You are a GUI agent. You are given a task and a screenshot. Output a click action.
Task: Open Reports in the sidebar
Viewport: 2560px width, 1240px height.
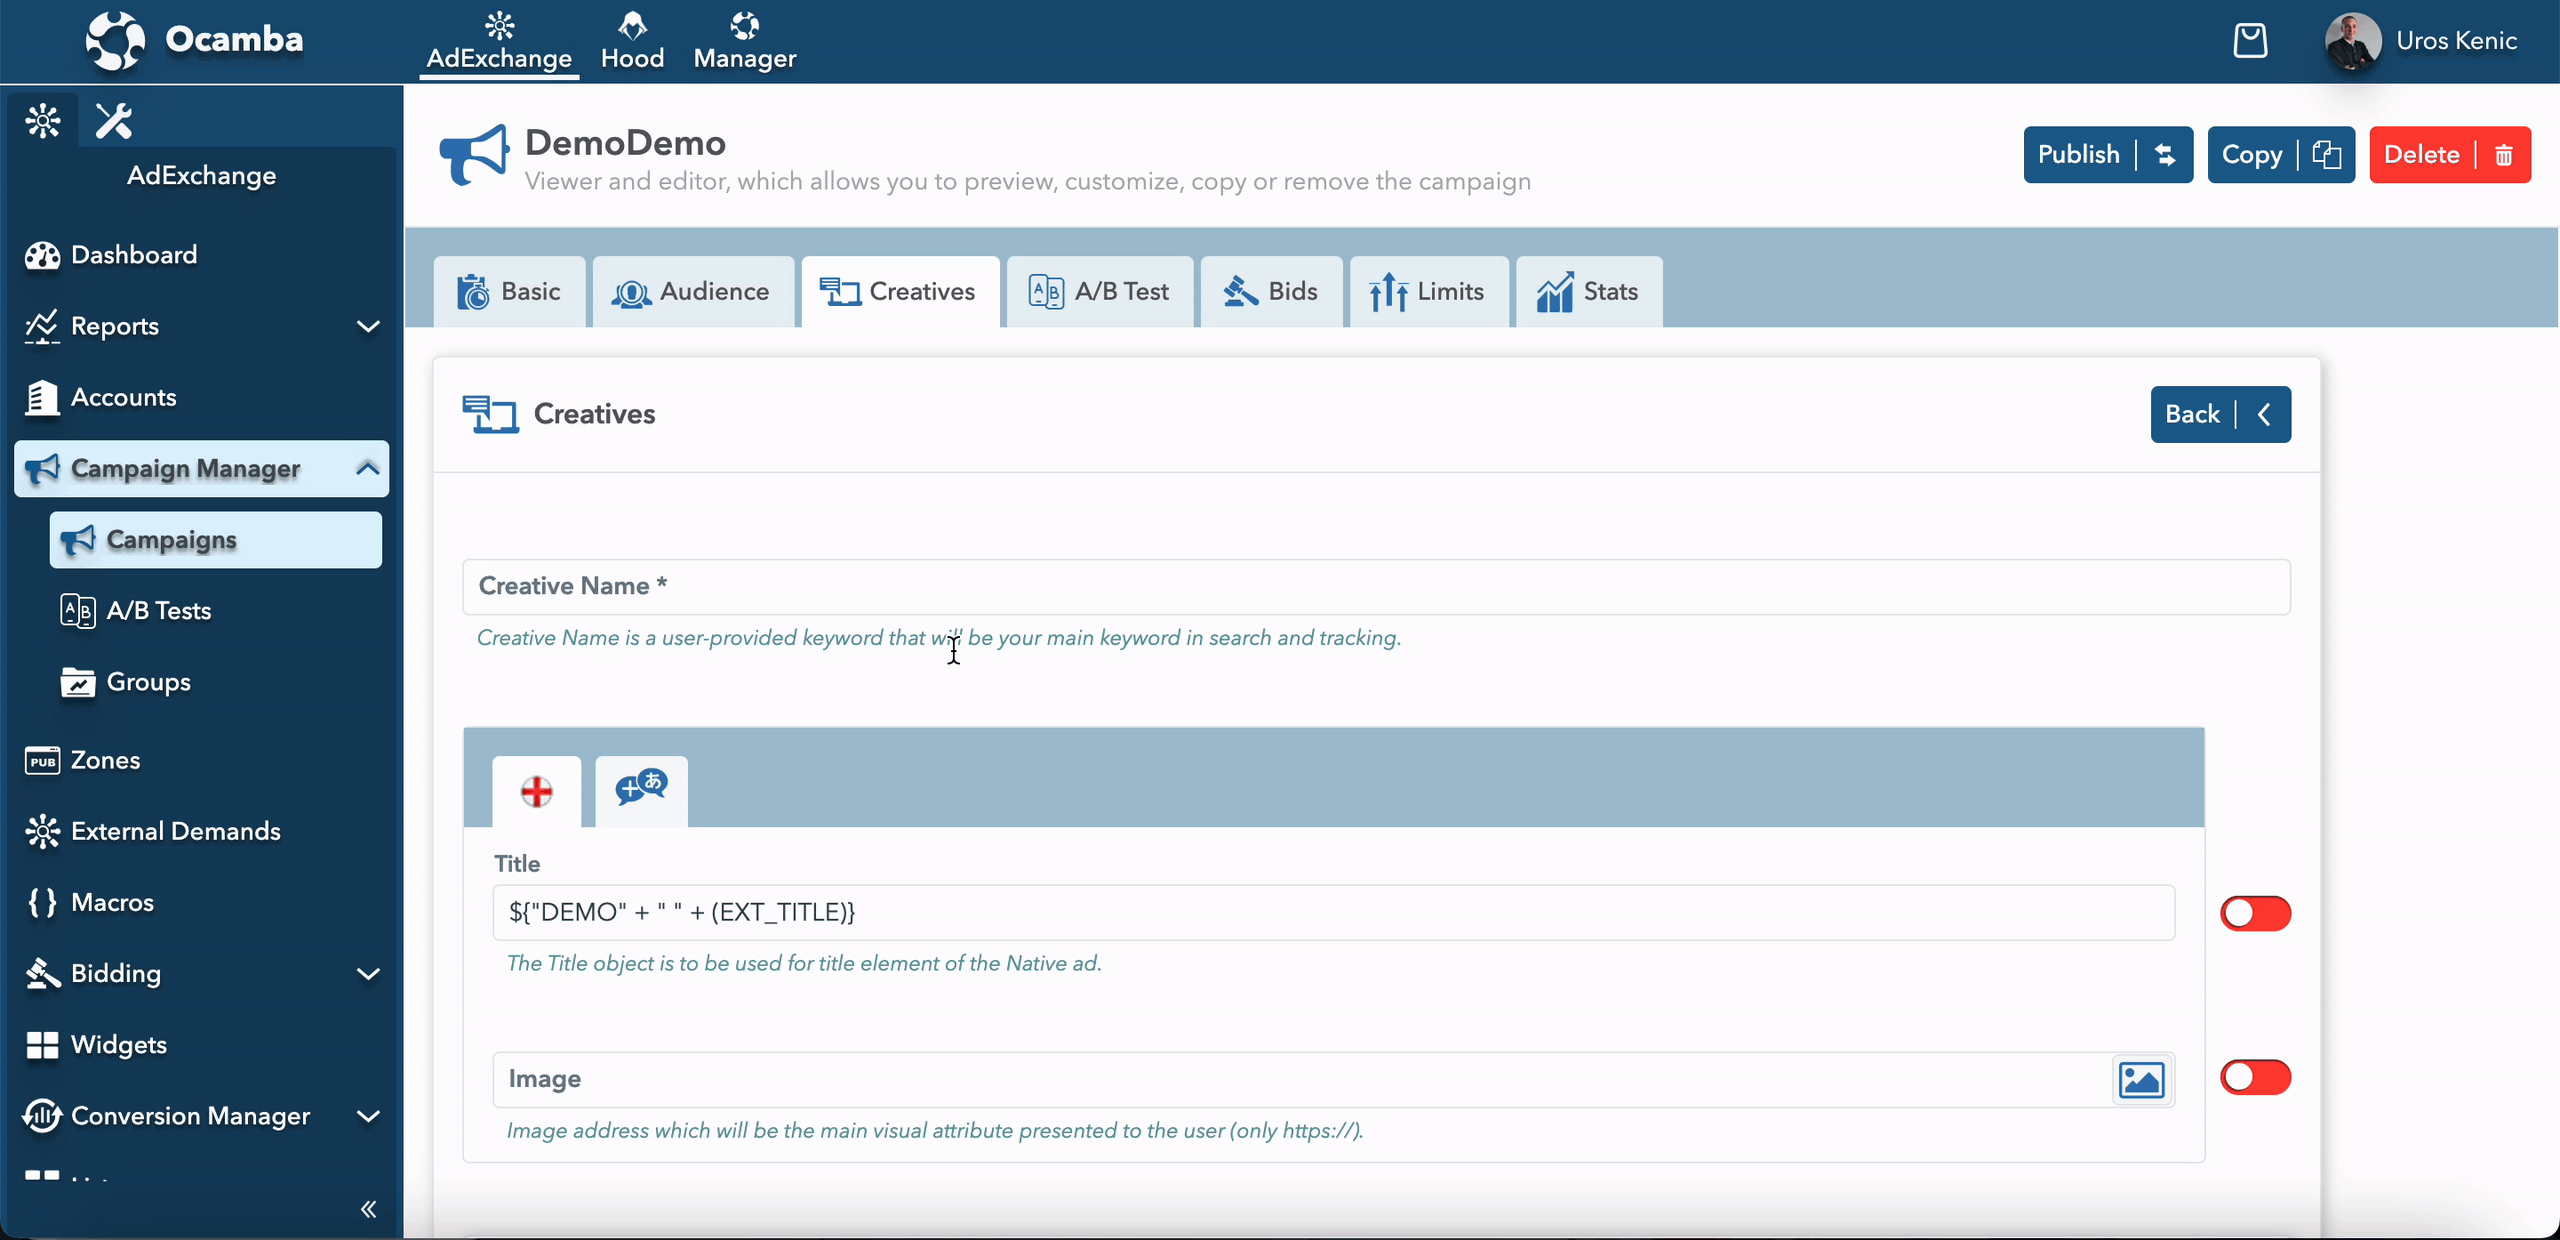click(202, 326)
